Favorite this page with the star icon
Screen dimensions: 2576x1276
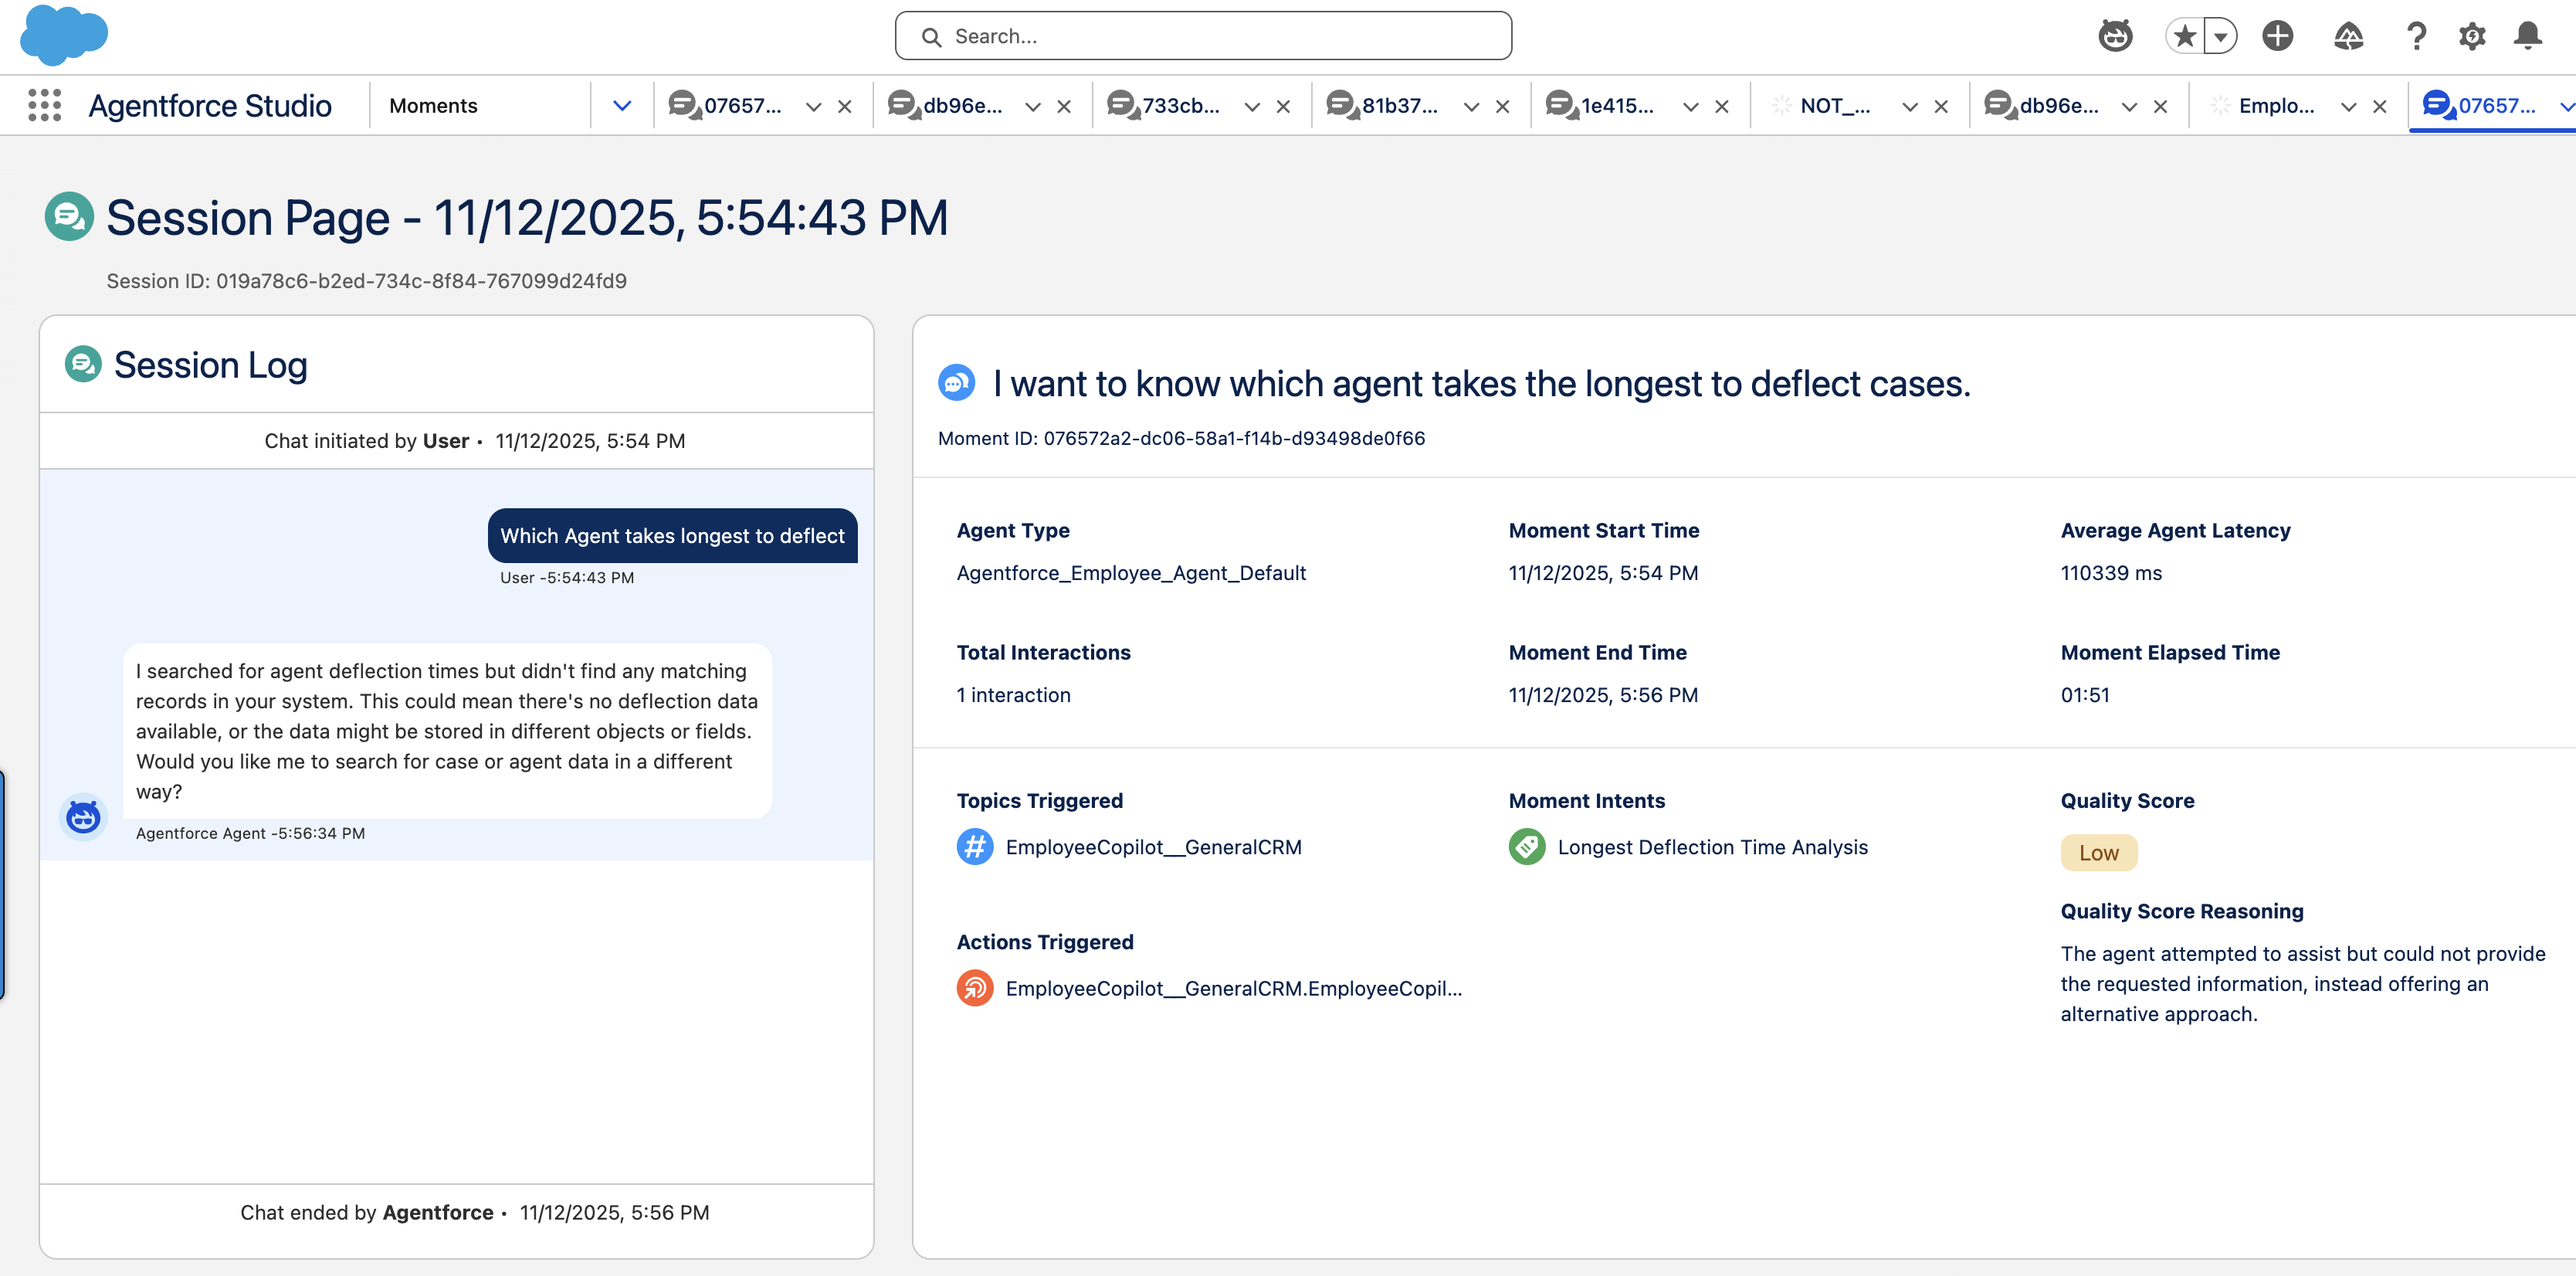[2184, 36]
